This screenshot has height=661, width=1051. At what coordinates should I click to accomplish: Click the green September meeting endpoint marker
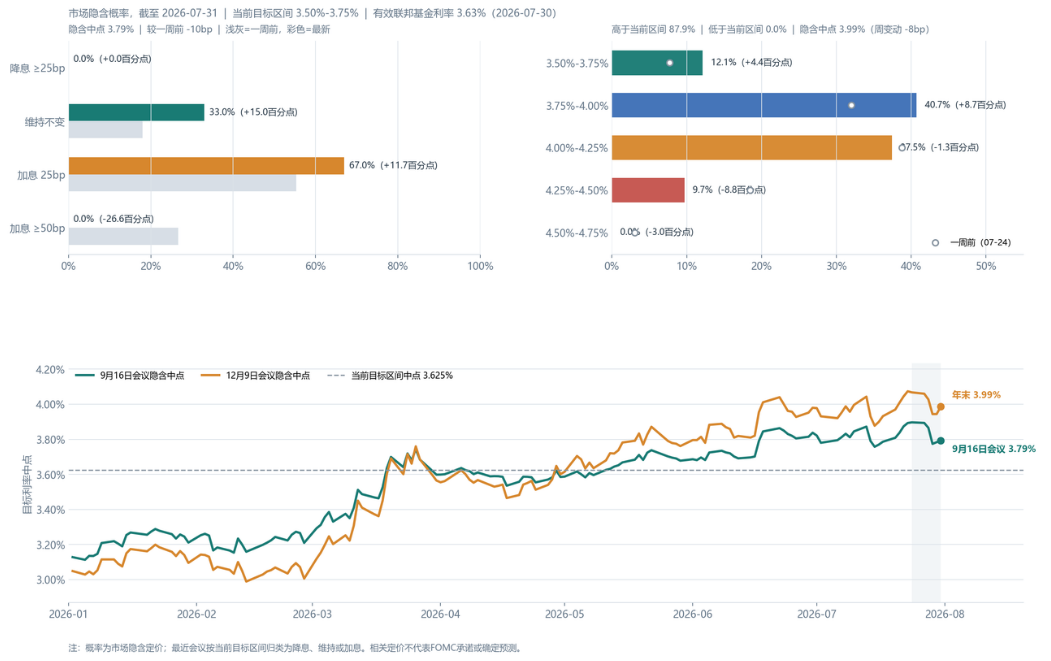point(940,440)
